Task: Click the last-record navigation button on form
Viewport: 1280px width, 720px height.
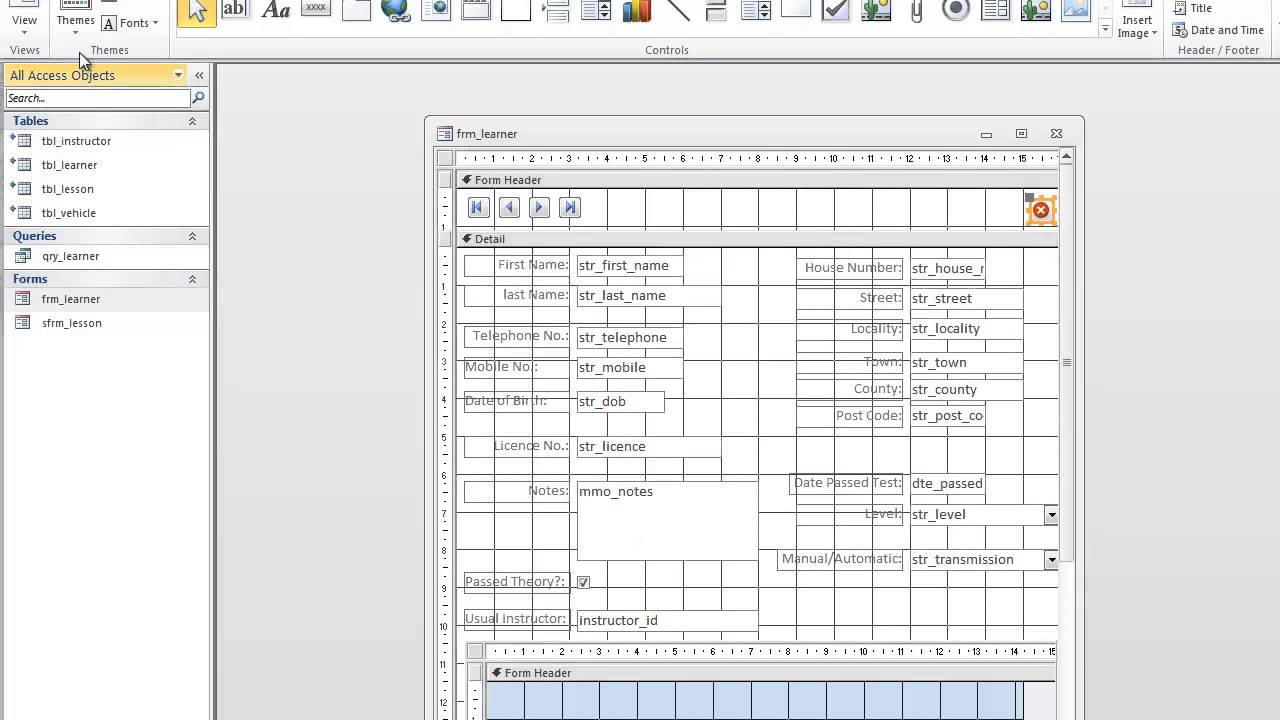Action: tap(570, 207)
